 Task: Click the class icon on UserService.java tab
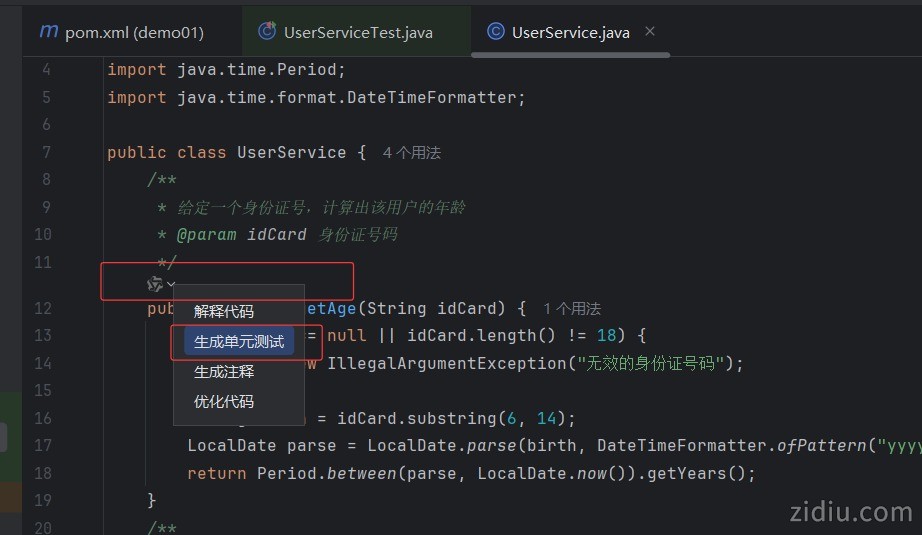tap(495, 32)
